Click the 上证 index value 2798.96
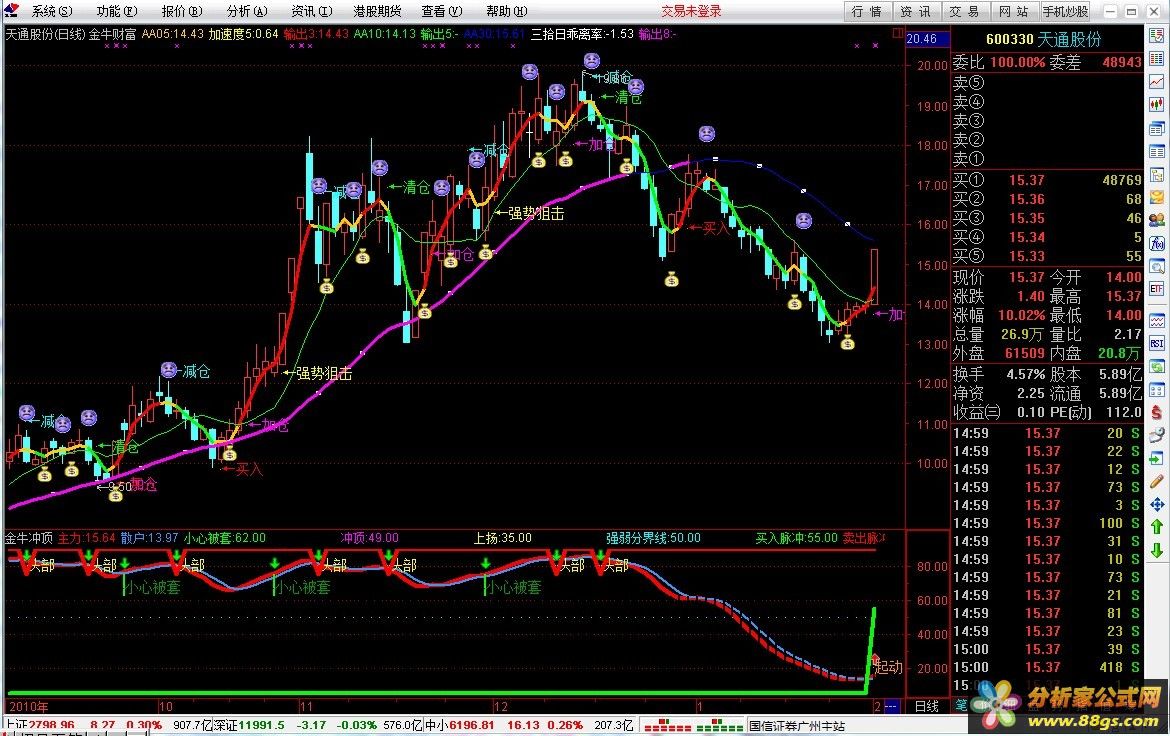 pyautogui.click(x=51, y=726)
